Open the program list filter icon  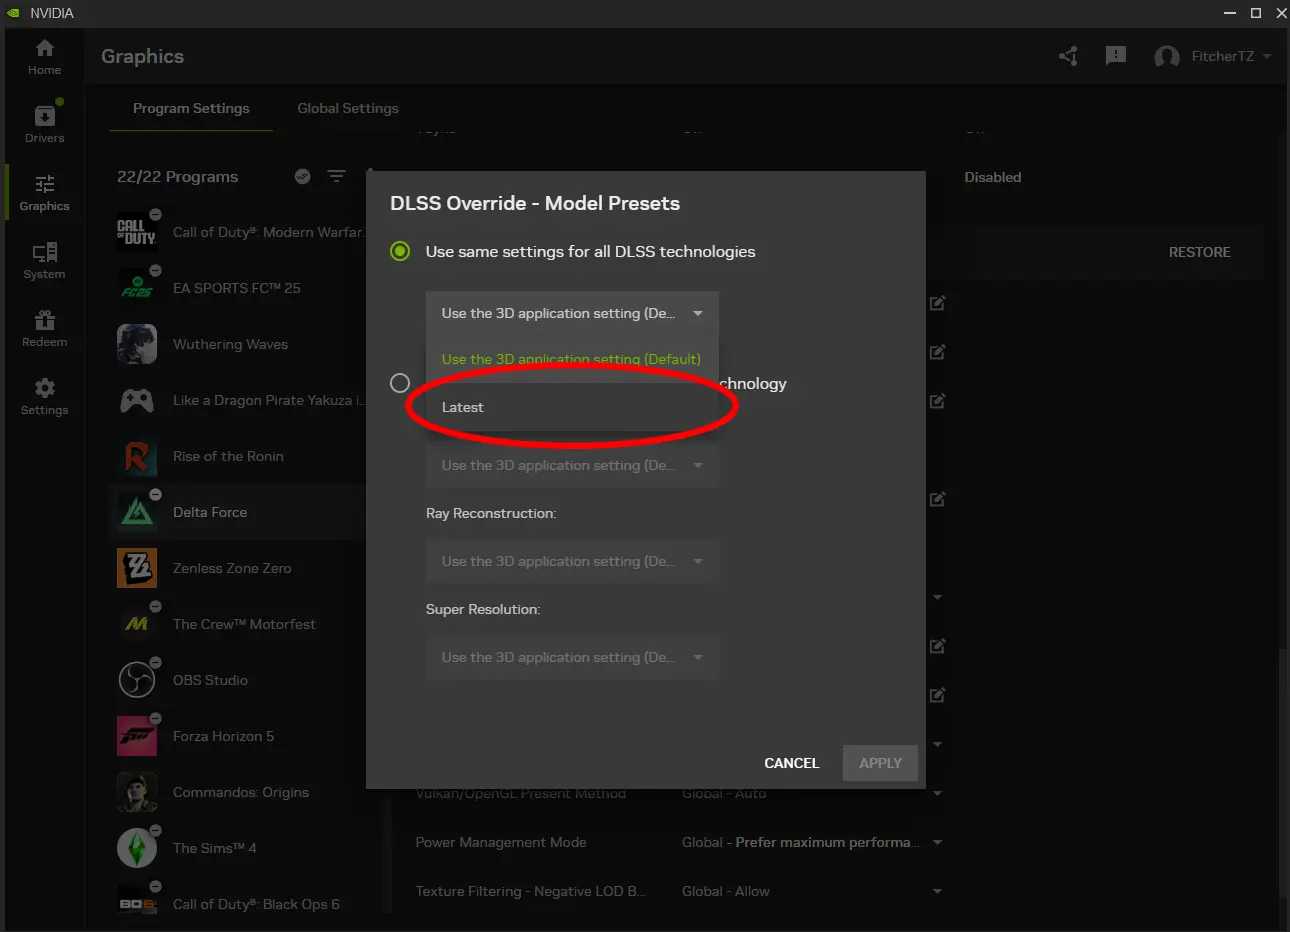[336, 176]
